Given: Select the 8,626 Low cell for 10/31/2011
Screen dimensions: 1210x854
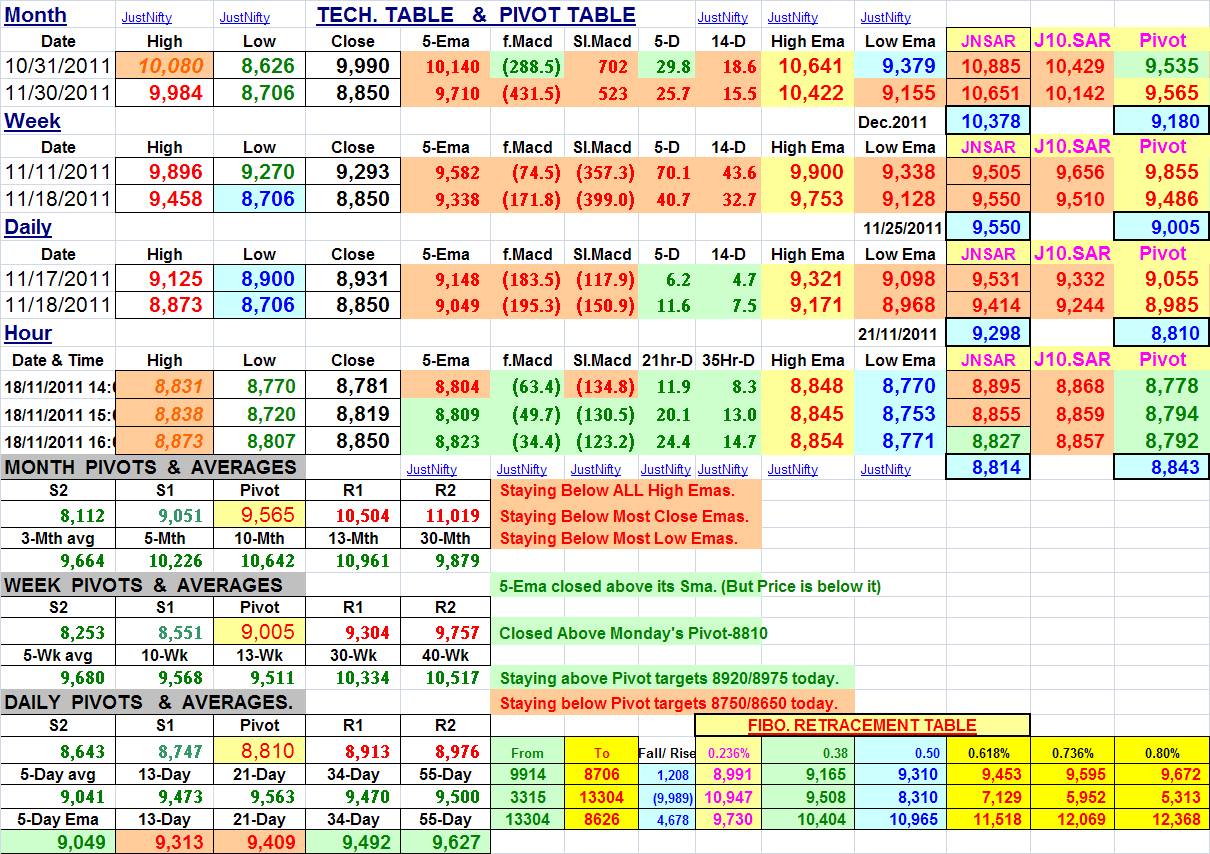Looking at the screenshot, I should (259, 67).
